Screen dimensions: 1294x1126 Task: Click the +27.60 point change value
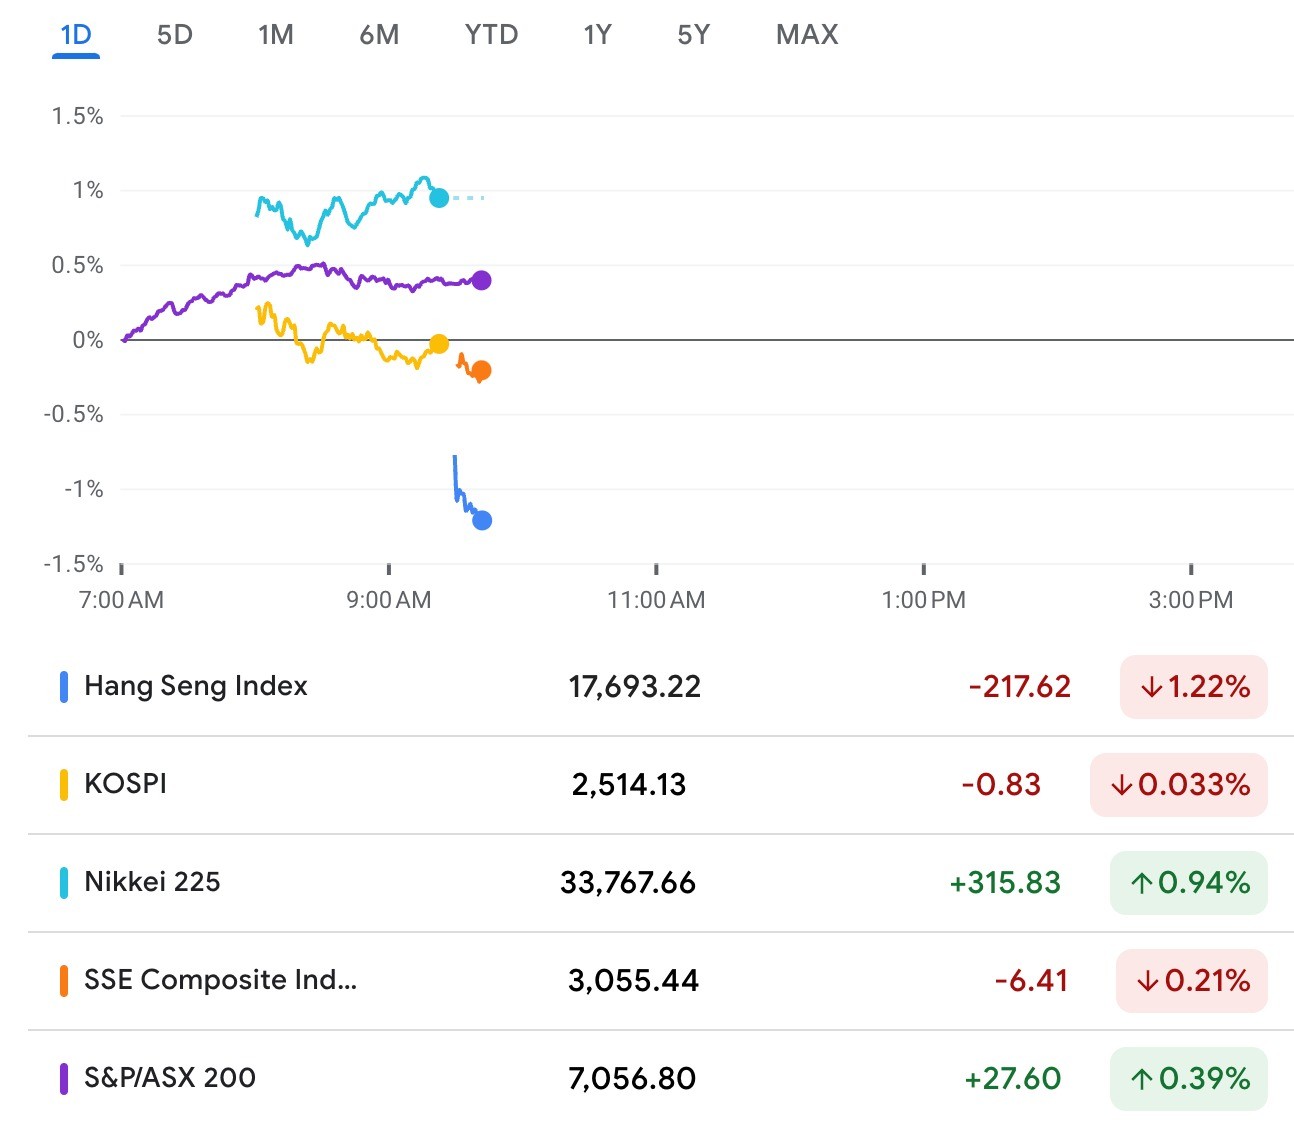click(1012, 1079)
